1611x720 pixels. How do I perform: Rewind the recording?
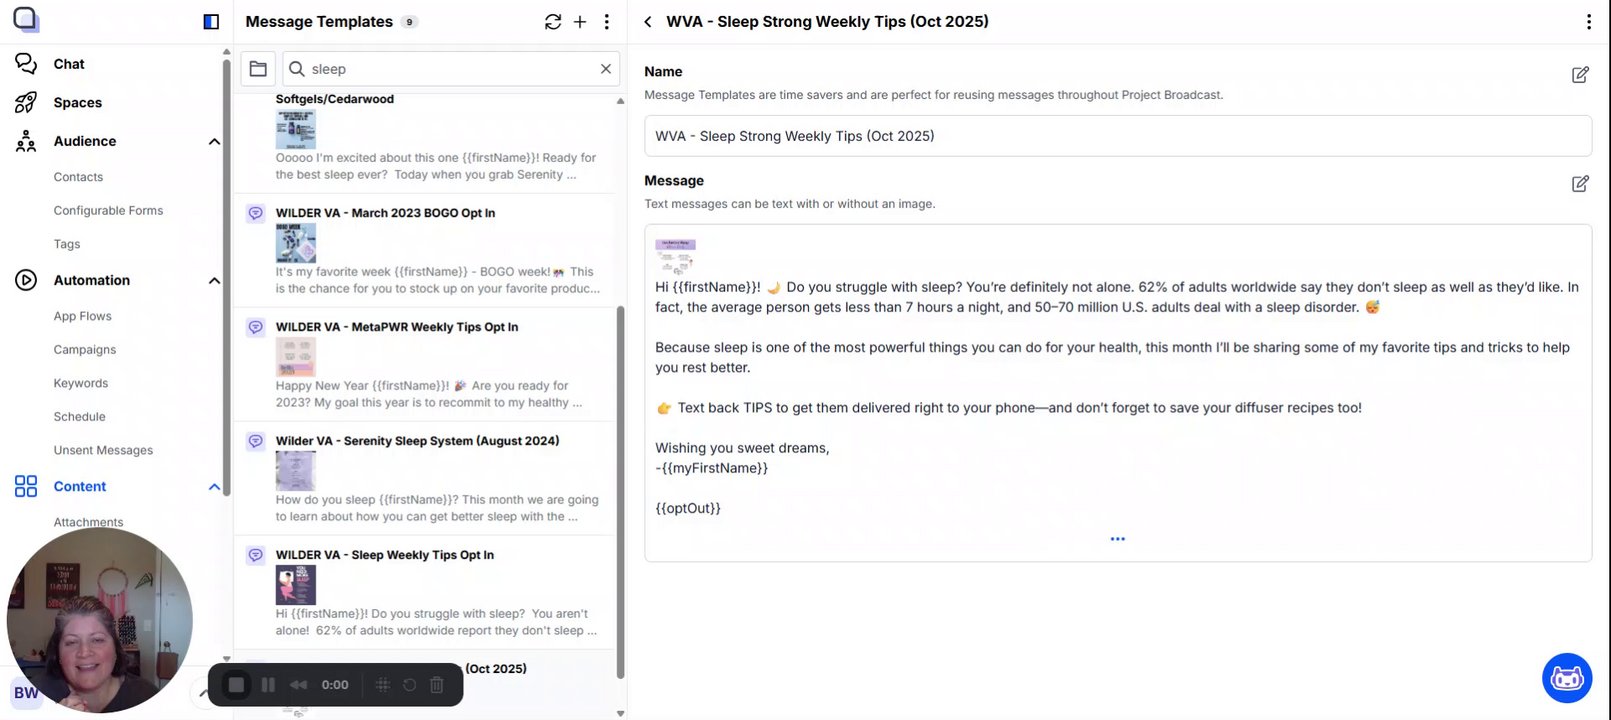point(298,685)
